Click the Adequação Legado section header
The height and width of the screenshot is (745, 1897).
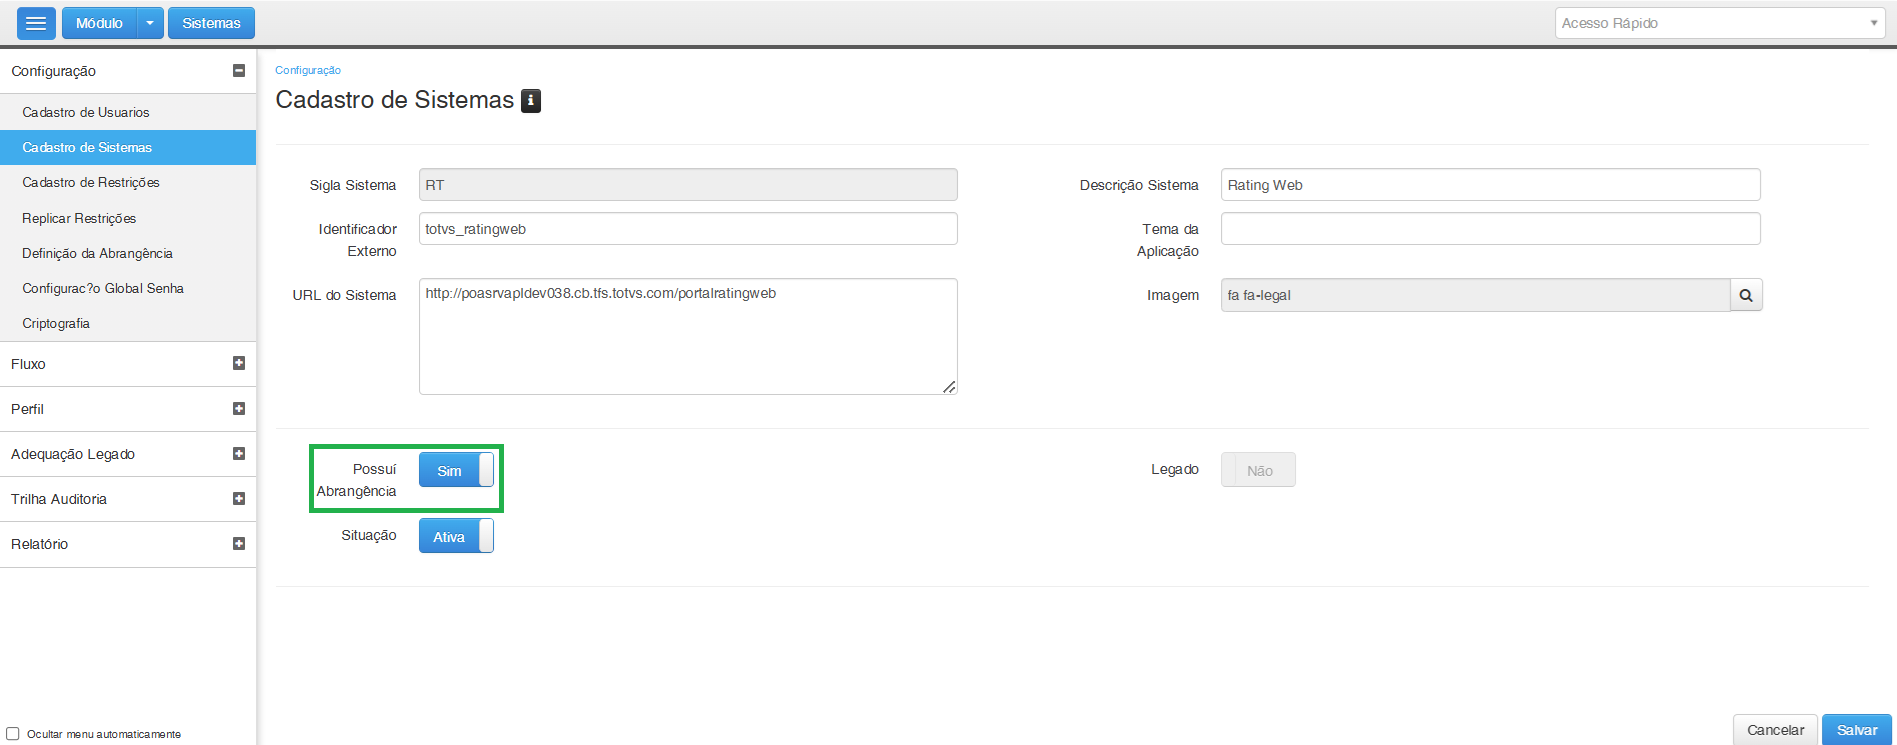[x=128, y=454]
